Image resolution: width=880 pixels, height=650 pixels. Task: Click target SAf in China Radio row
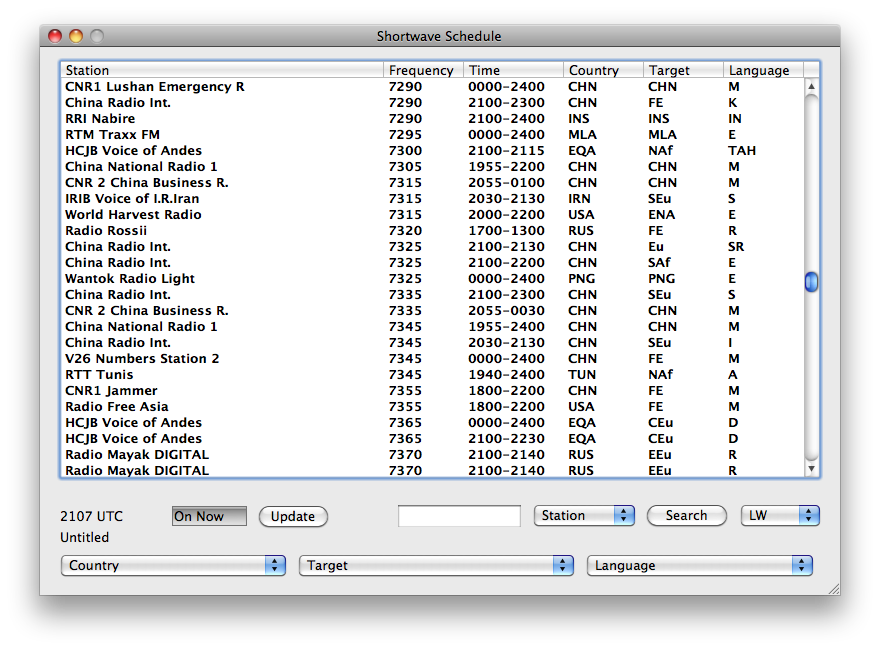659,263
